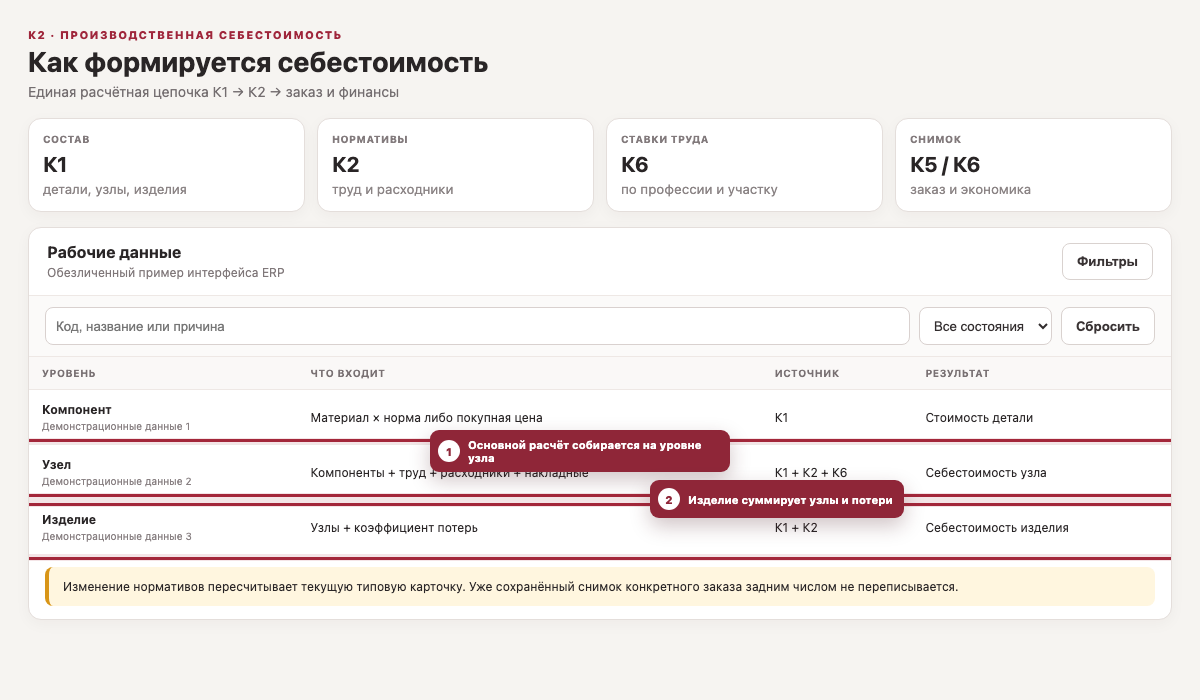The image size is (1200, 700).
Task: Sort by the Уровень column header
Action: coord(69,373)
